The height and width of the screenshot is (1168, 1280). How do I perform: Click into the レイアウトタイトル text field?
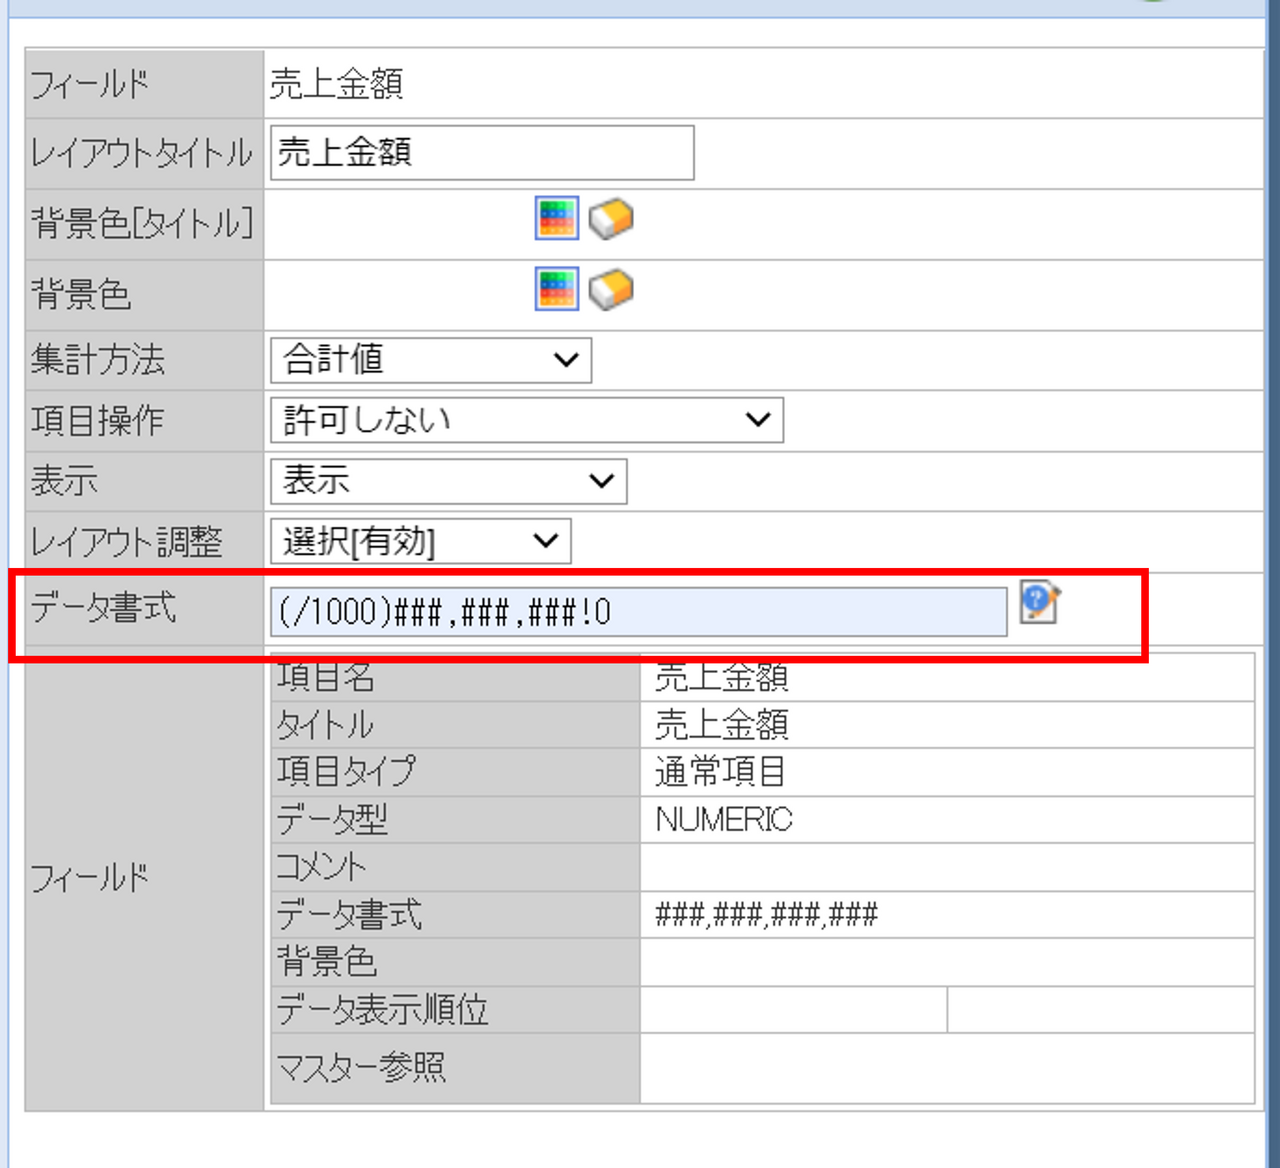pos(481,153)
